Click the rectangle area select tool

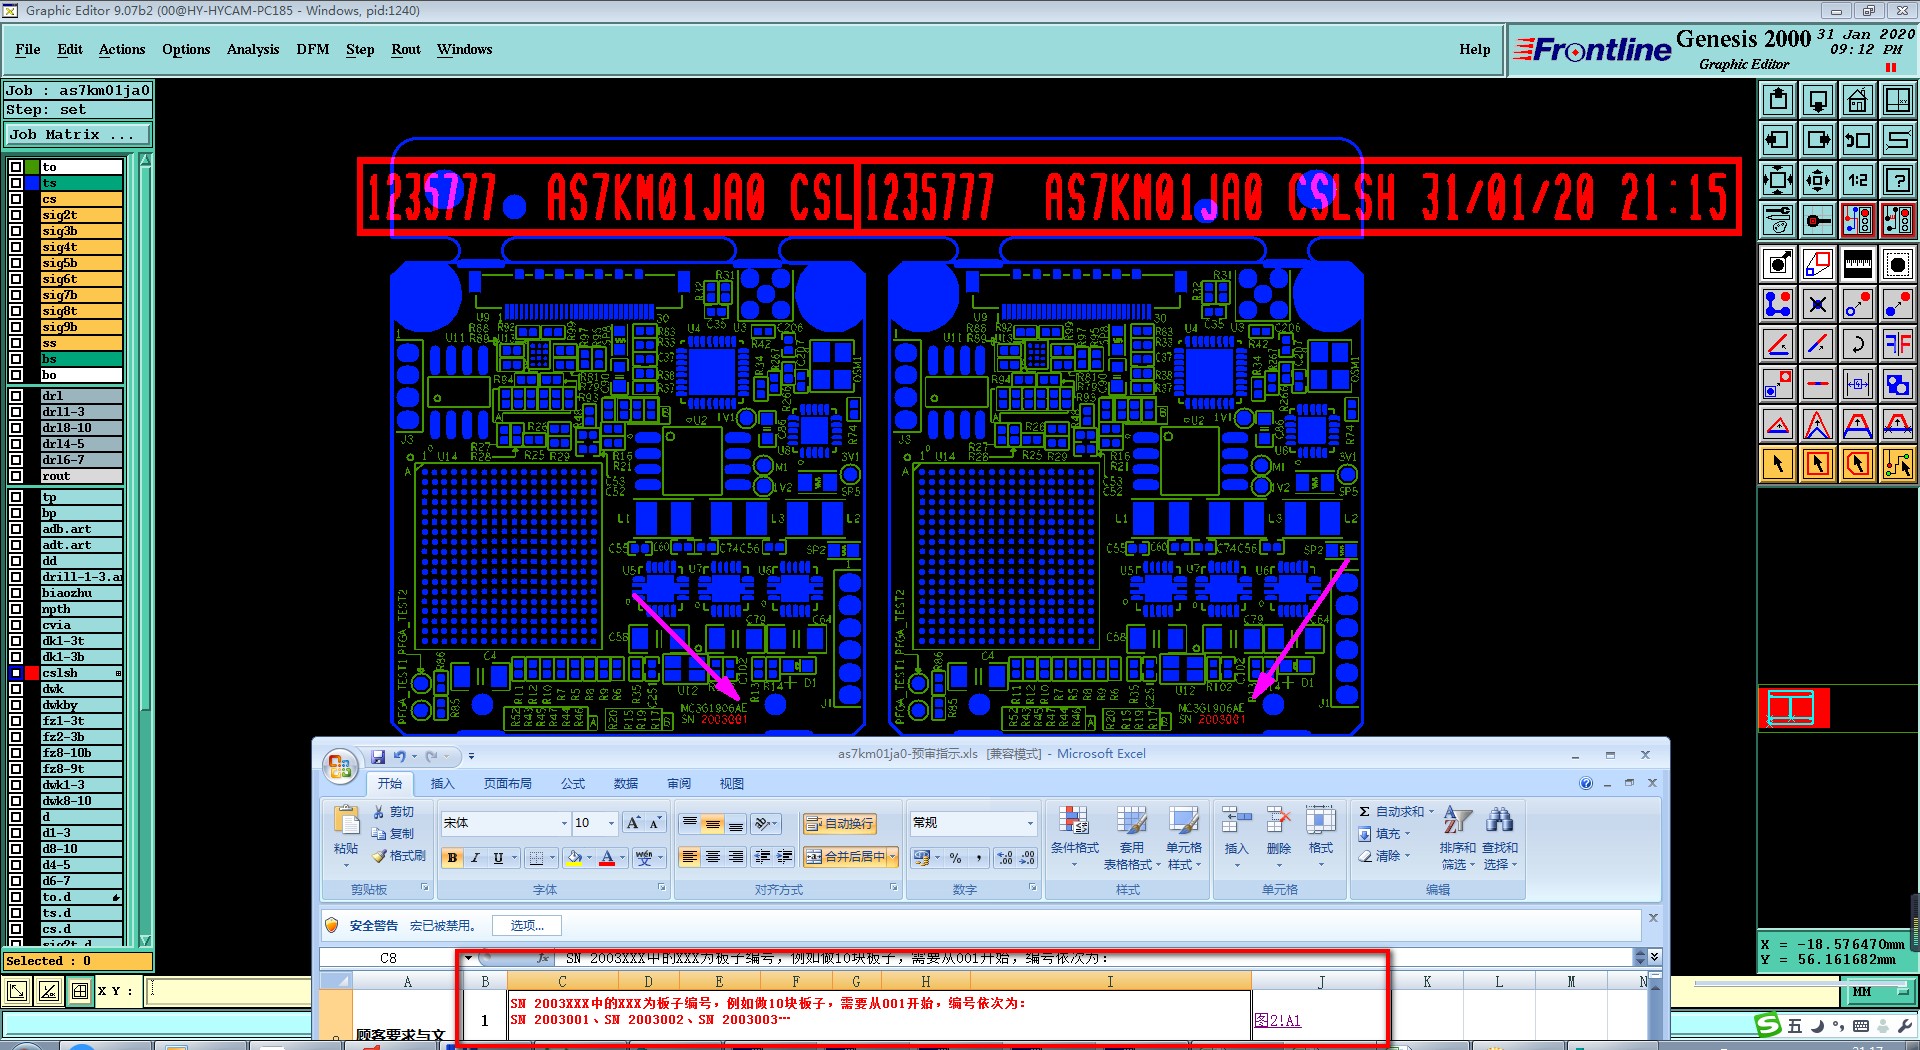pyautogui.click(x=1817, y=463)
